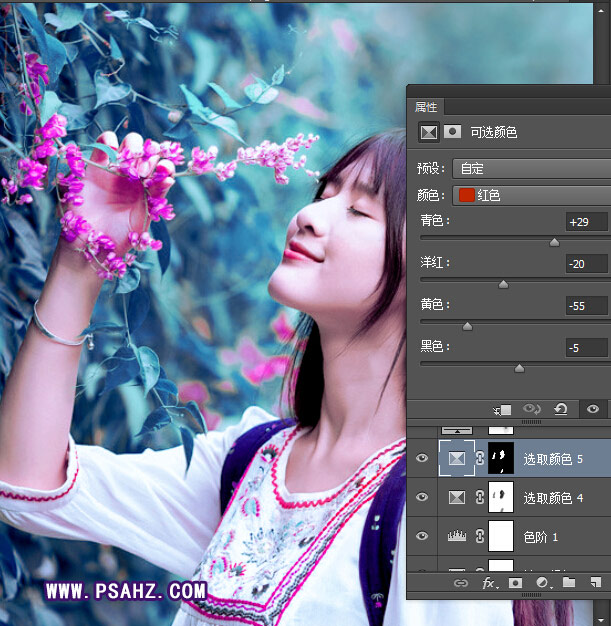The image size is (611, 626).
Task: Open the 颜色 dropdown showing 红色
Action: (x=530, y=195)
